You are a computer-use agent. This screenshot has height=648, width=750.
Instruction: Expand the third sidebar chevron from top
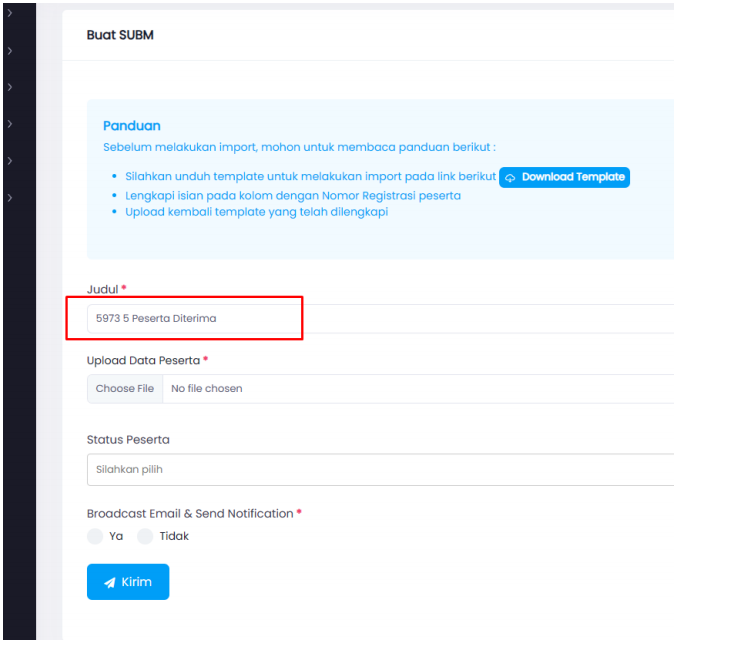tap(10, 87)
